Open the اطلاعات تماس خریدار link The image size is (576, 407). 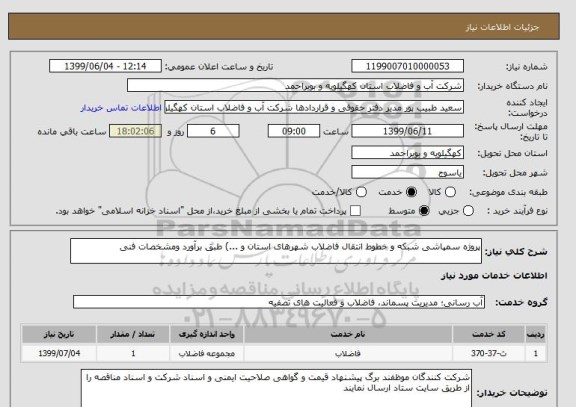121,108
